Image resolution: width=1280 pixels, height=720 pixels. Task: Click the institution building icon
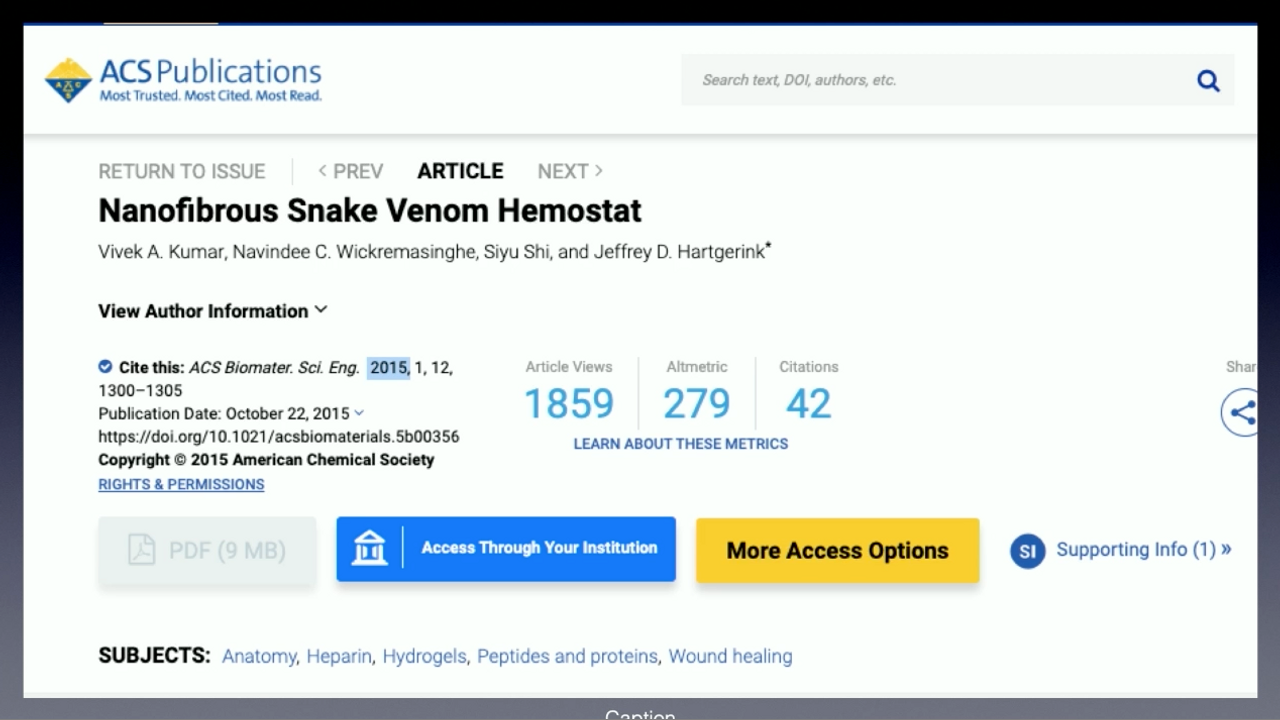[369, 549]
